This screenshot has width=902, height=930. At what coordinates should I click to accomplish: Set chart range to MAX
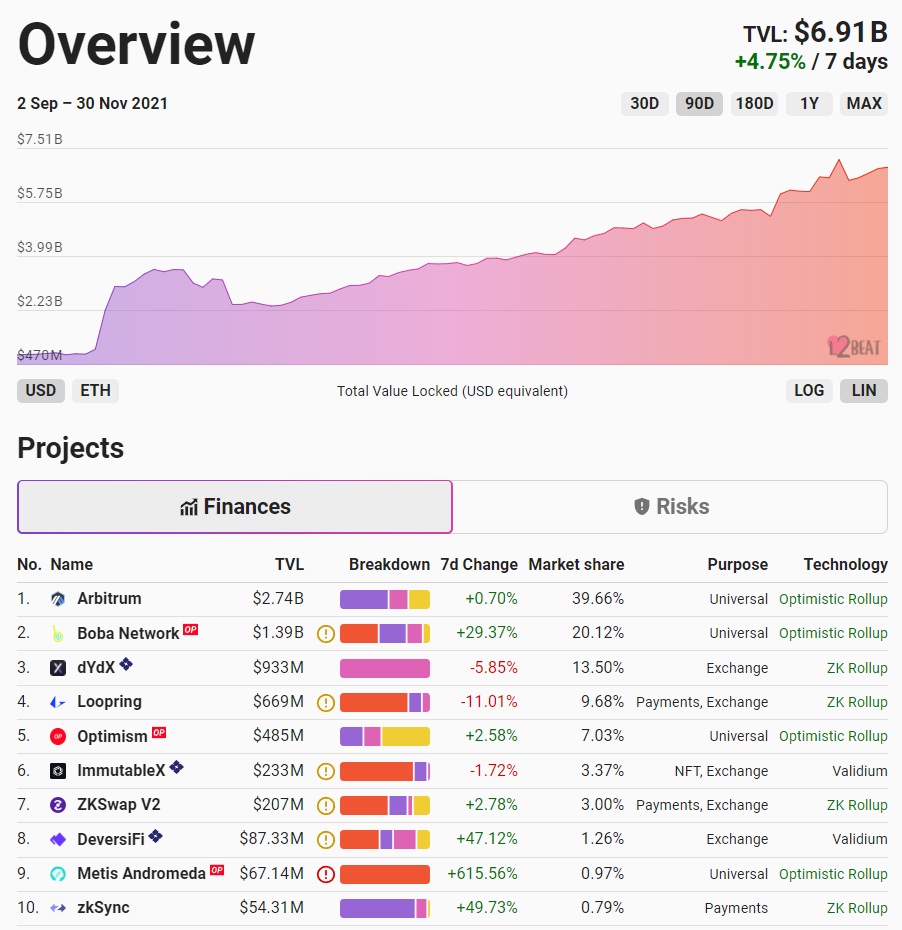863,103
